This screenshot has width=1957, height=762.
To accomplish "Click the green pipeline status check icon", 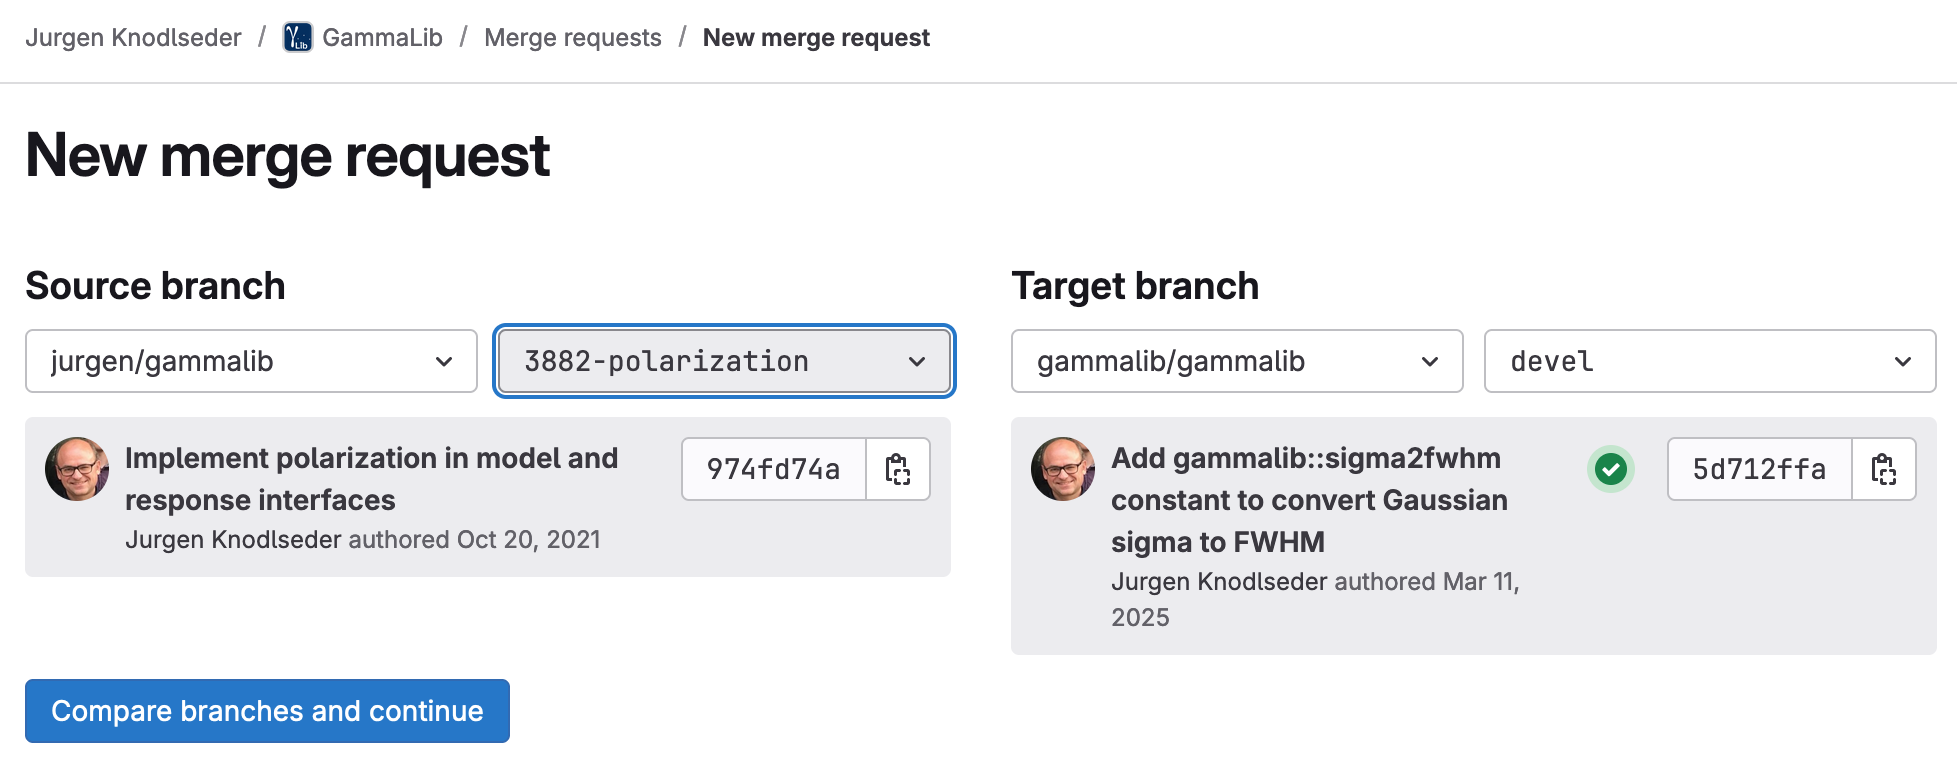I will coord(1610,468).
